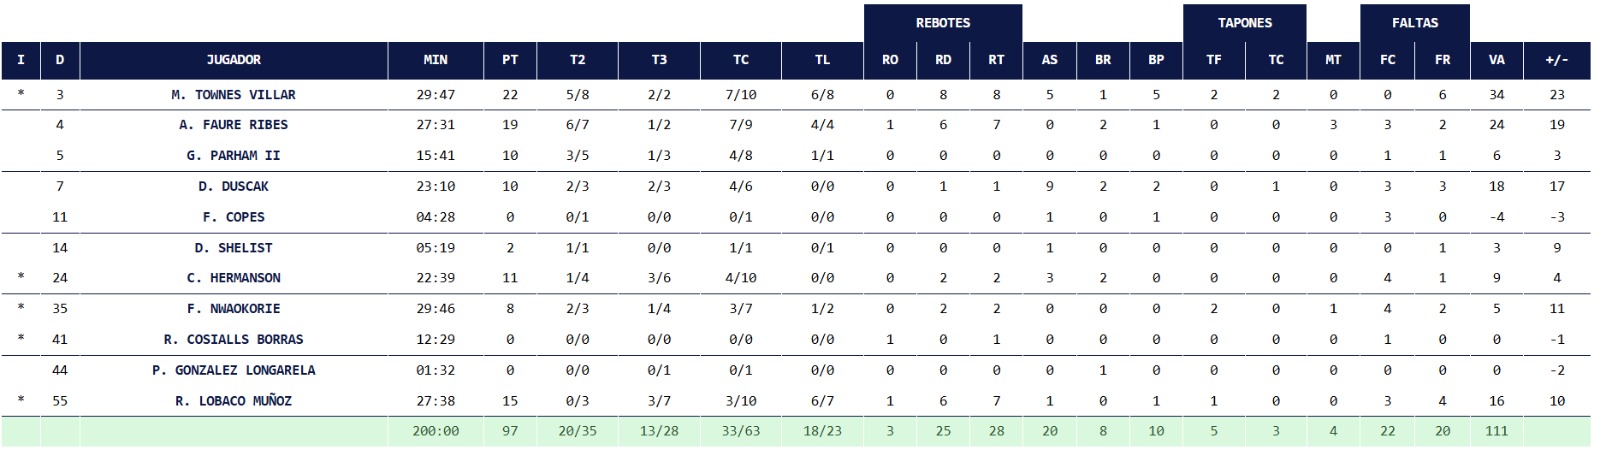This screenshot has width=1600, height=450.
Task: Click the MIN column header
Action: tap(435, 60)
